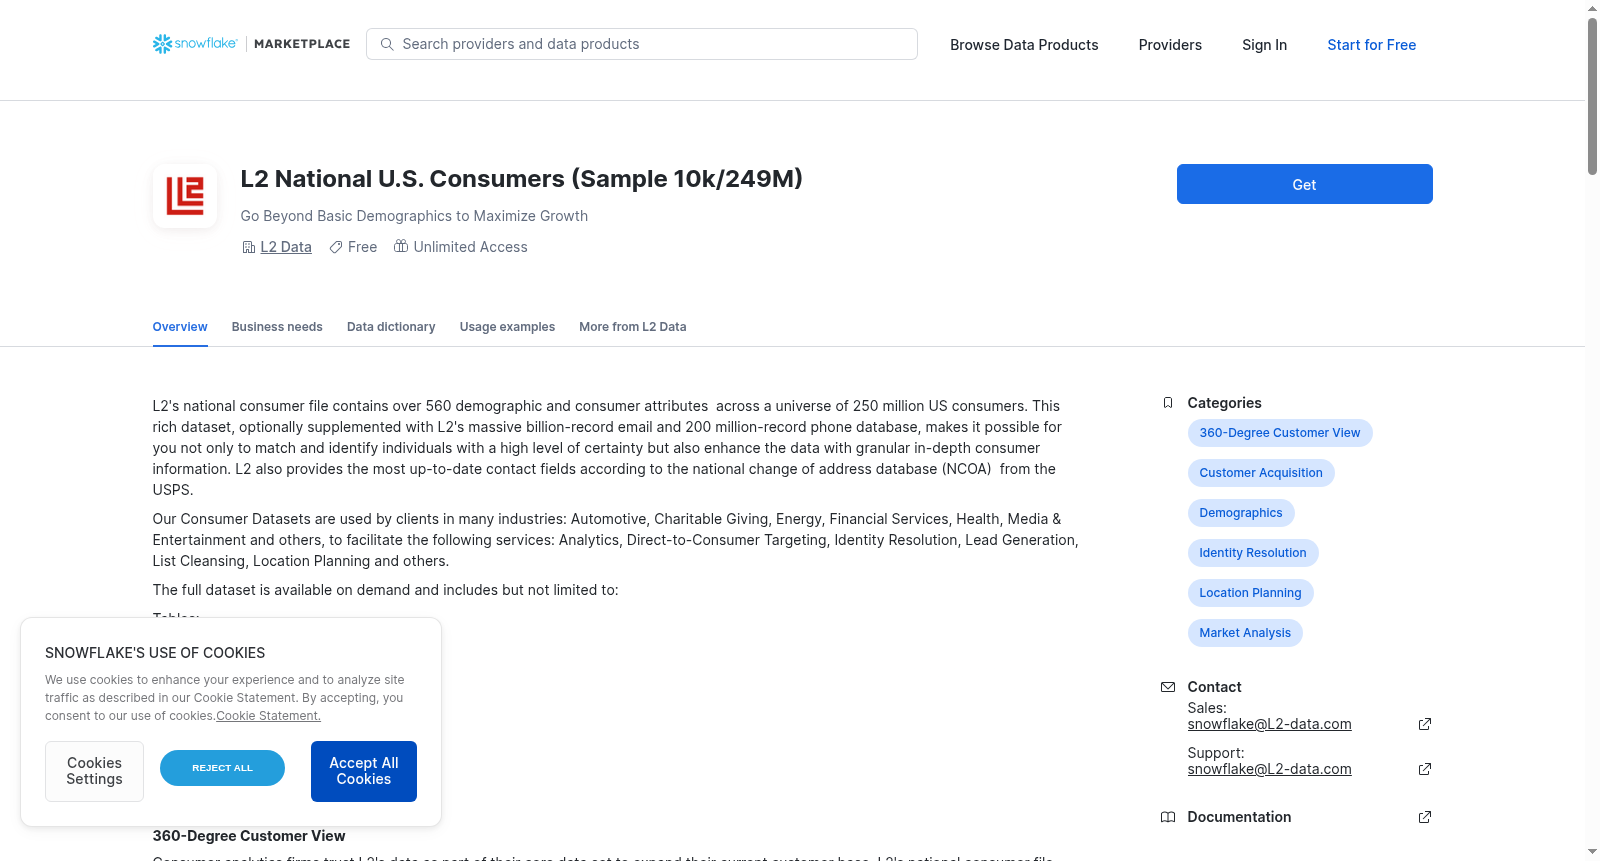Open the Cookie Statement link

click(269, 716)
